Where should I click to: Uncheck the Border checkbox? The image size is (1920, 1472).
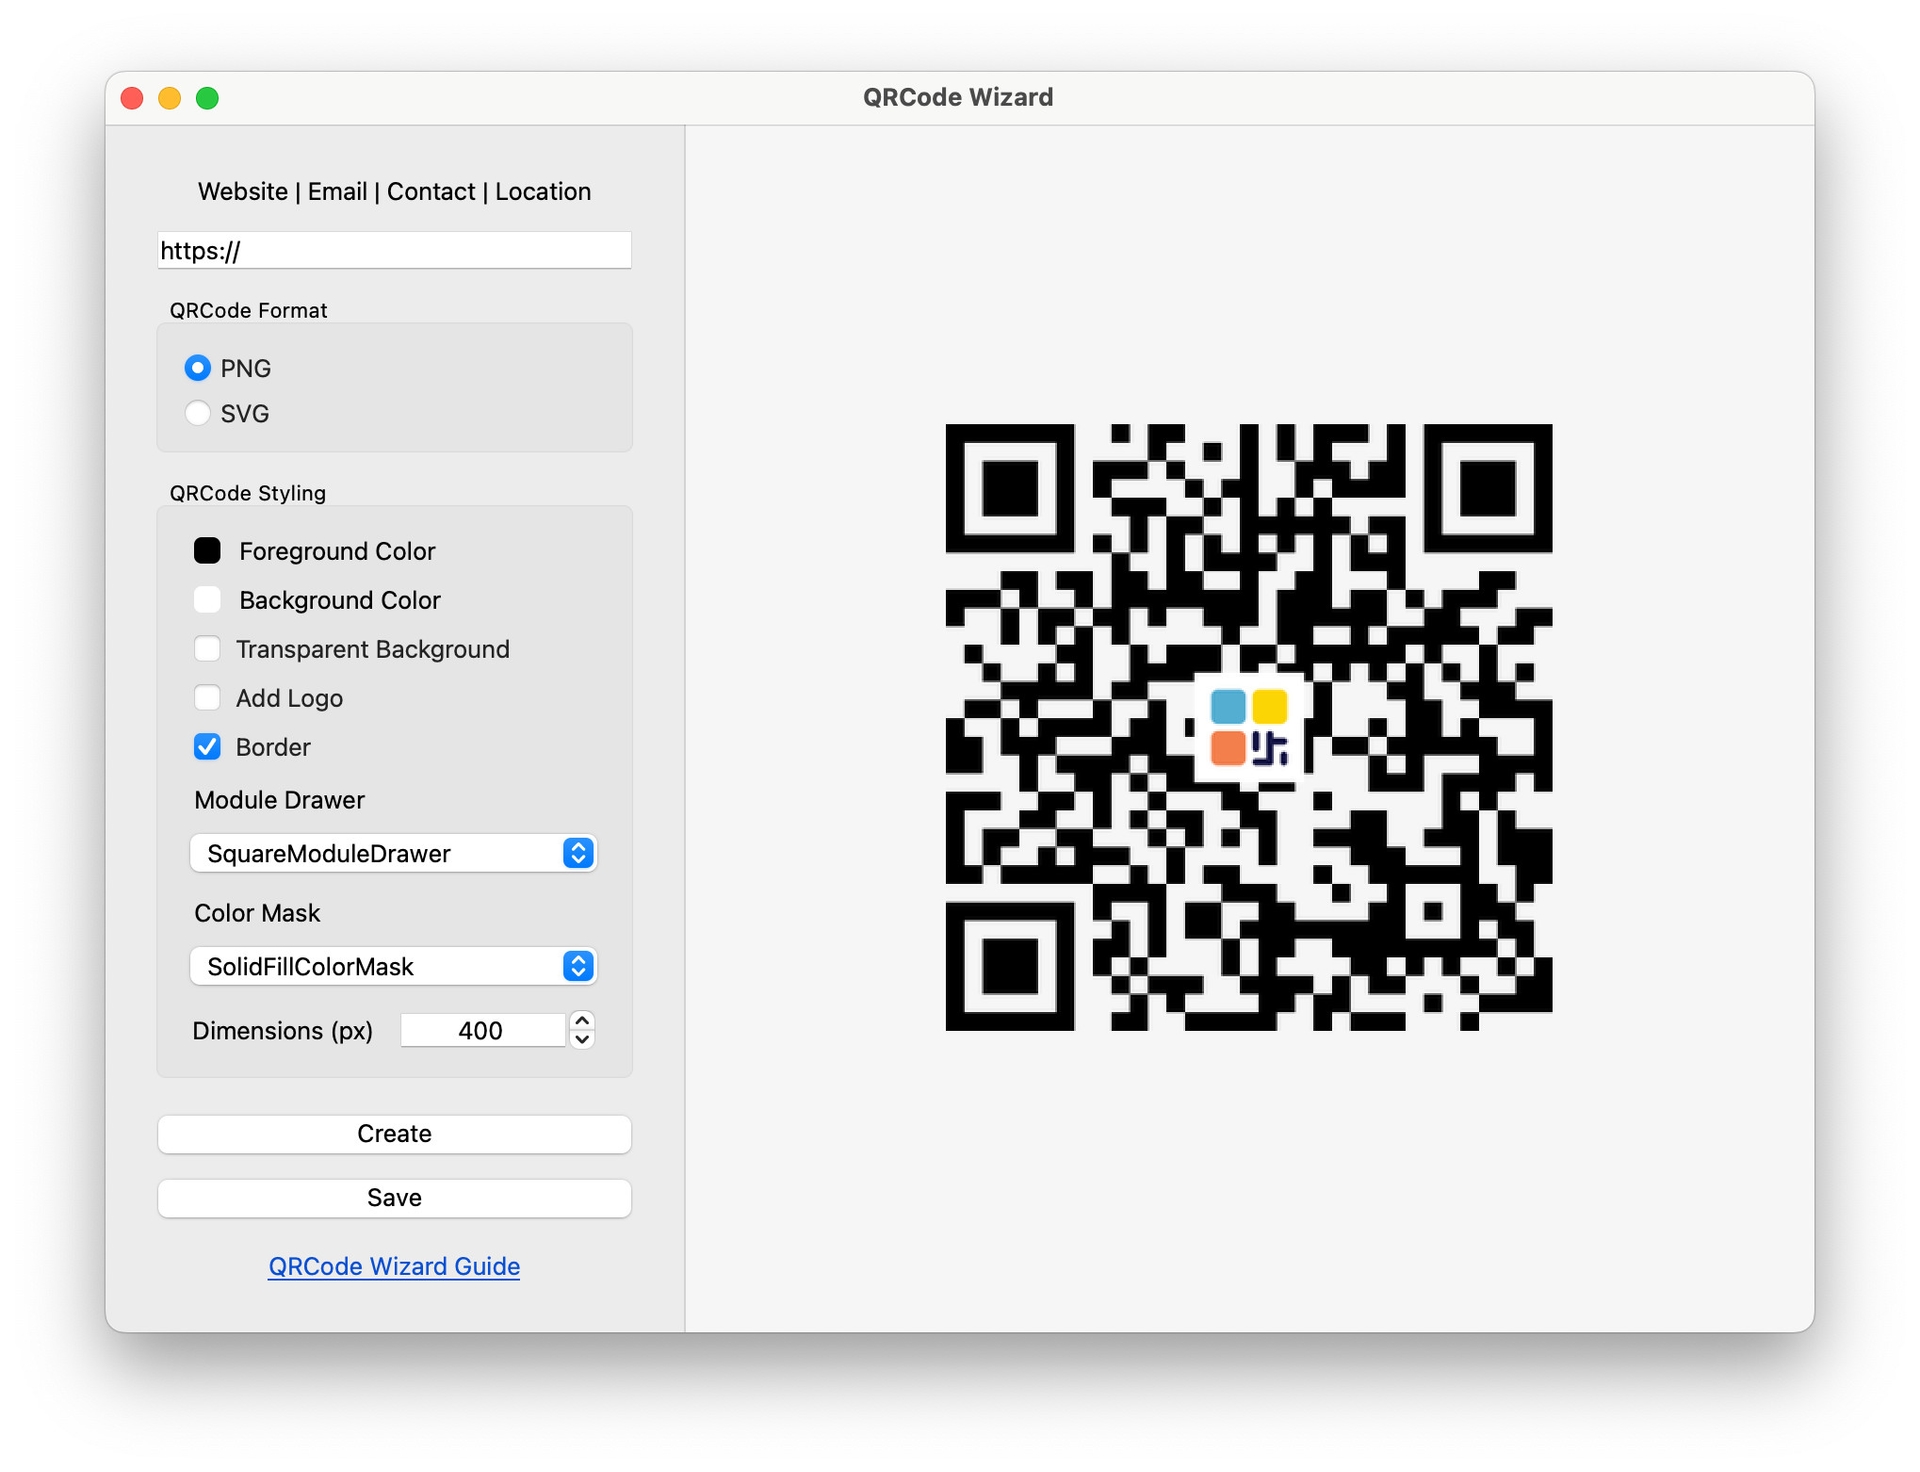coord(207,747)
